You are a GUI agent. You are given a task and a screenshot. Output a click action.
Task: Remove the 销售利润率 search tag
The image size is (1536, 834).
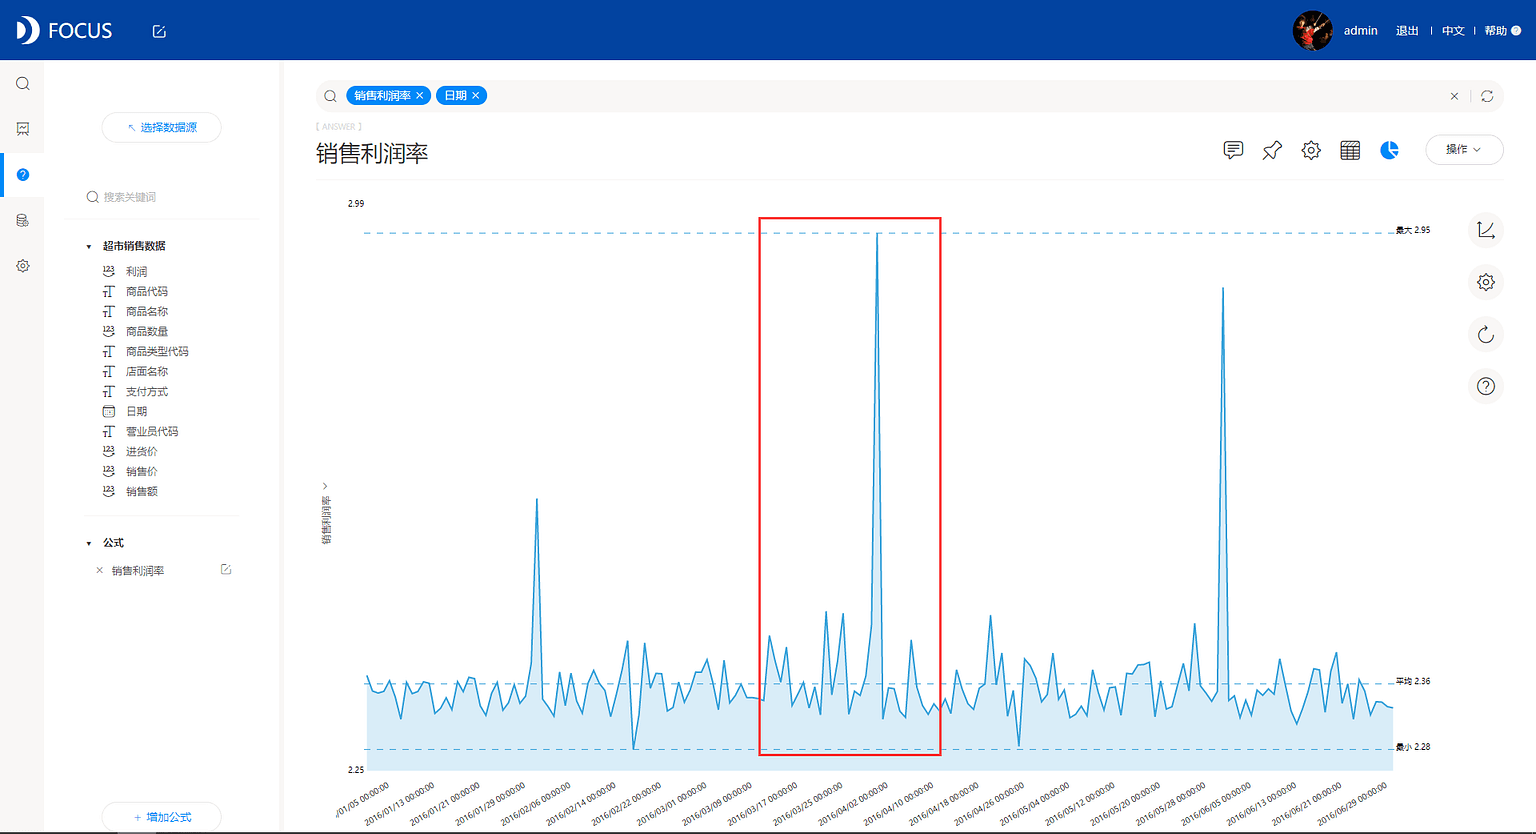420,96
